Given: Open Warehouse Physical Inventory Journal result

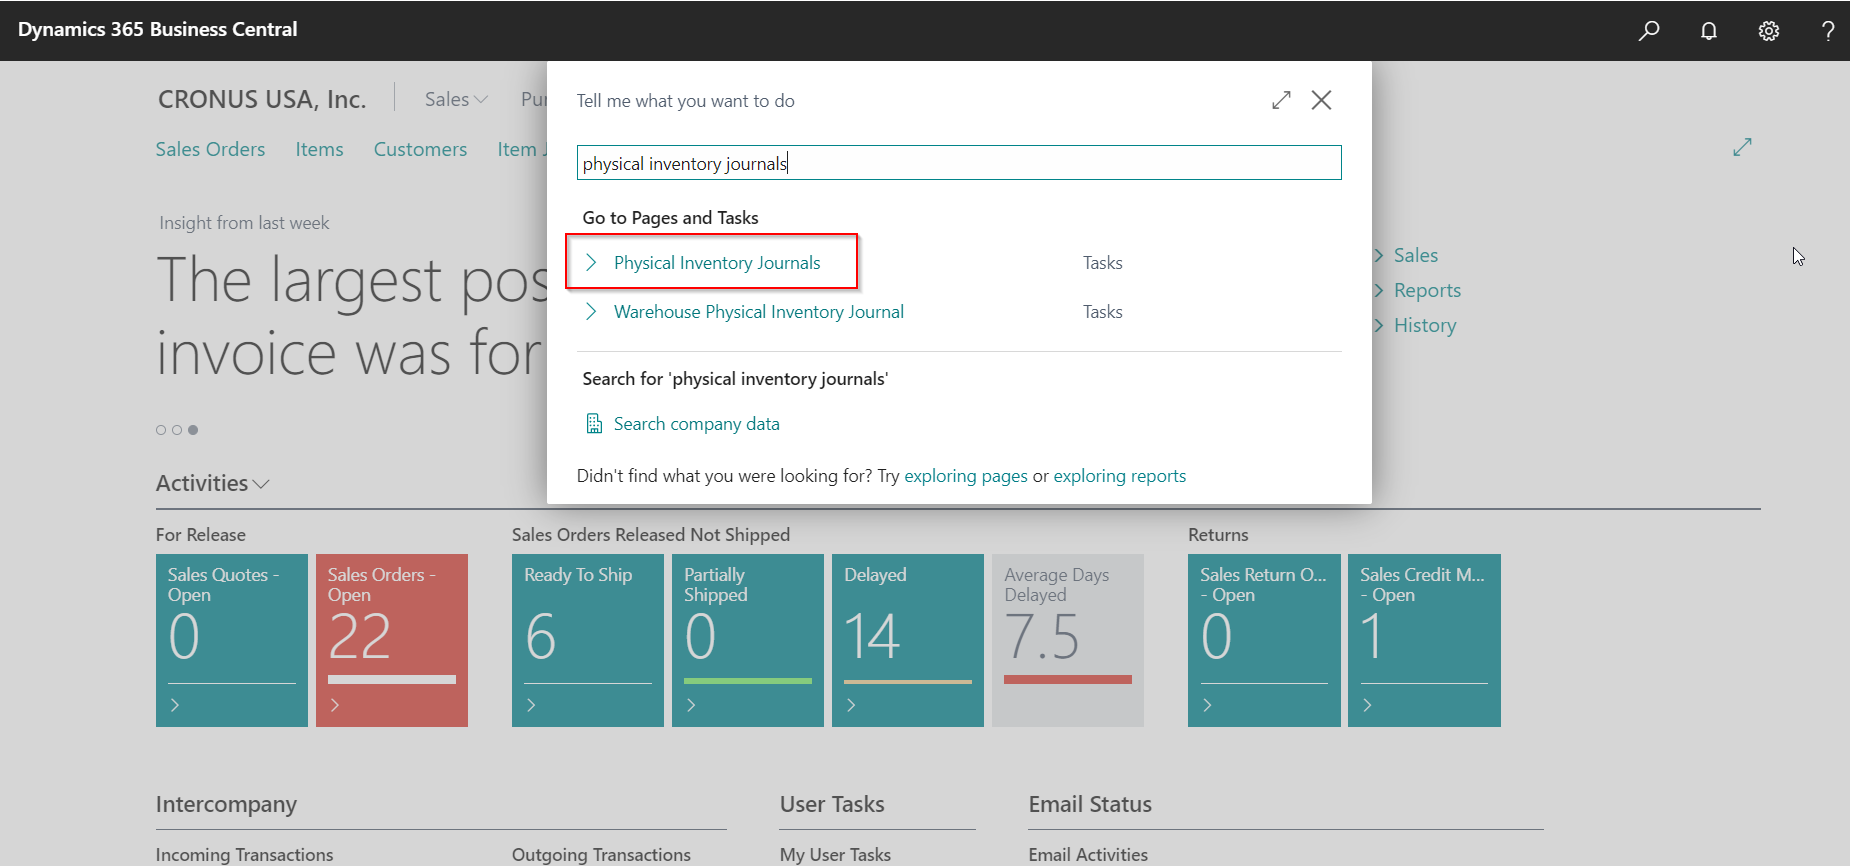Looking at the screenshot, I should [x=759, y=311].
